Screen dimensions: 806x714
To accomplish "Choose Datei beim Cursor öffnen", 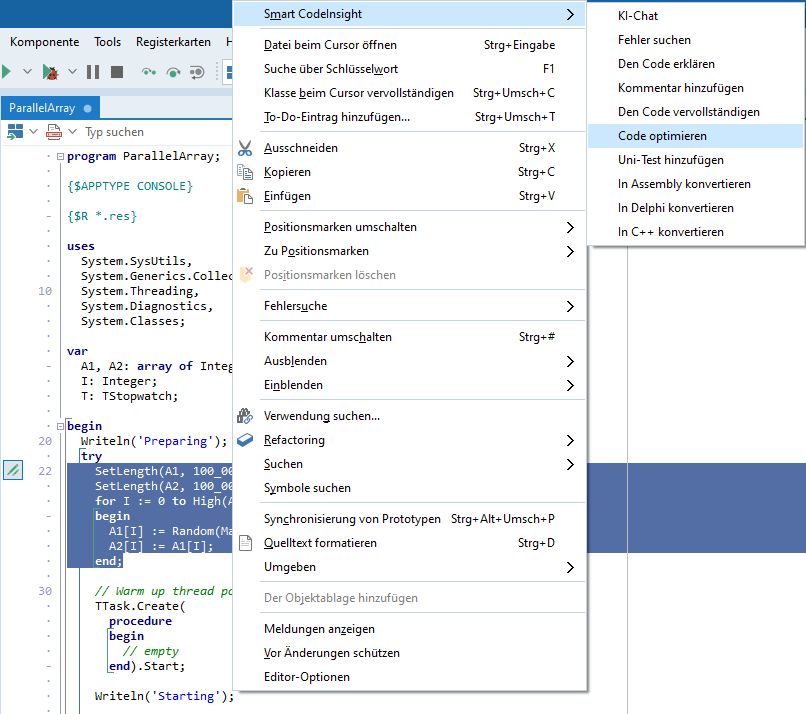I will click(x=409, y=45).
